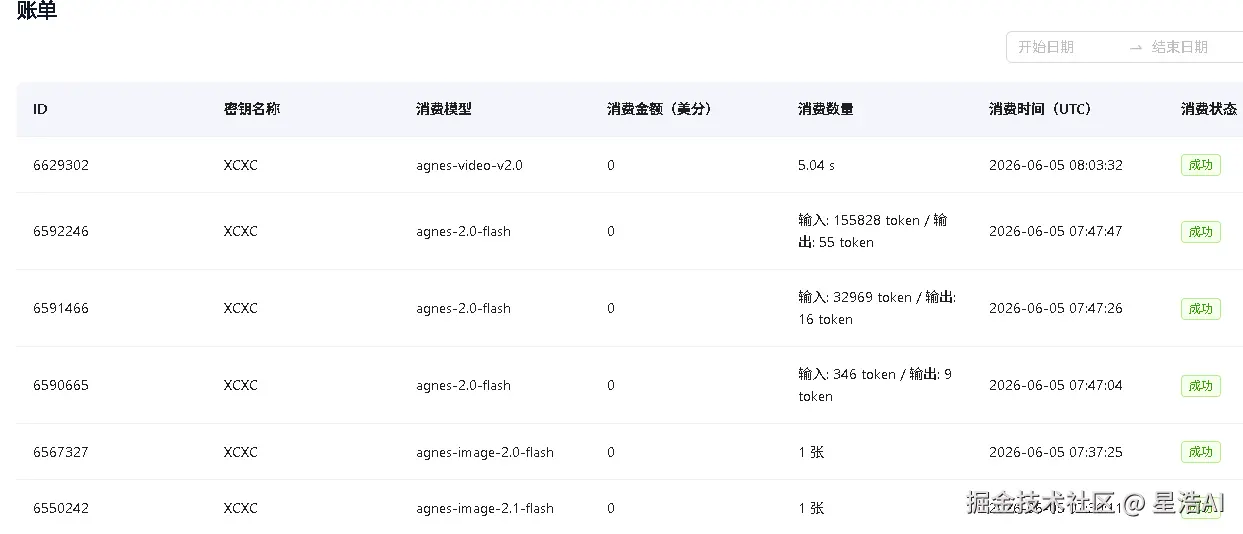Click timestamp 2026-06-05 07:47:04

[x=1055, y=385]
